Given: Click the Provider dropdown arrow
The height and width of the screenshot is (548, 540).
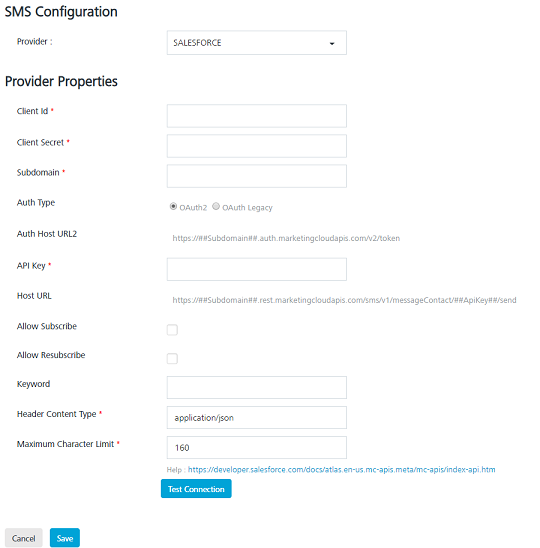Looking at the screenshot, I should 332,44.
